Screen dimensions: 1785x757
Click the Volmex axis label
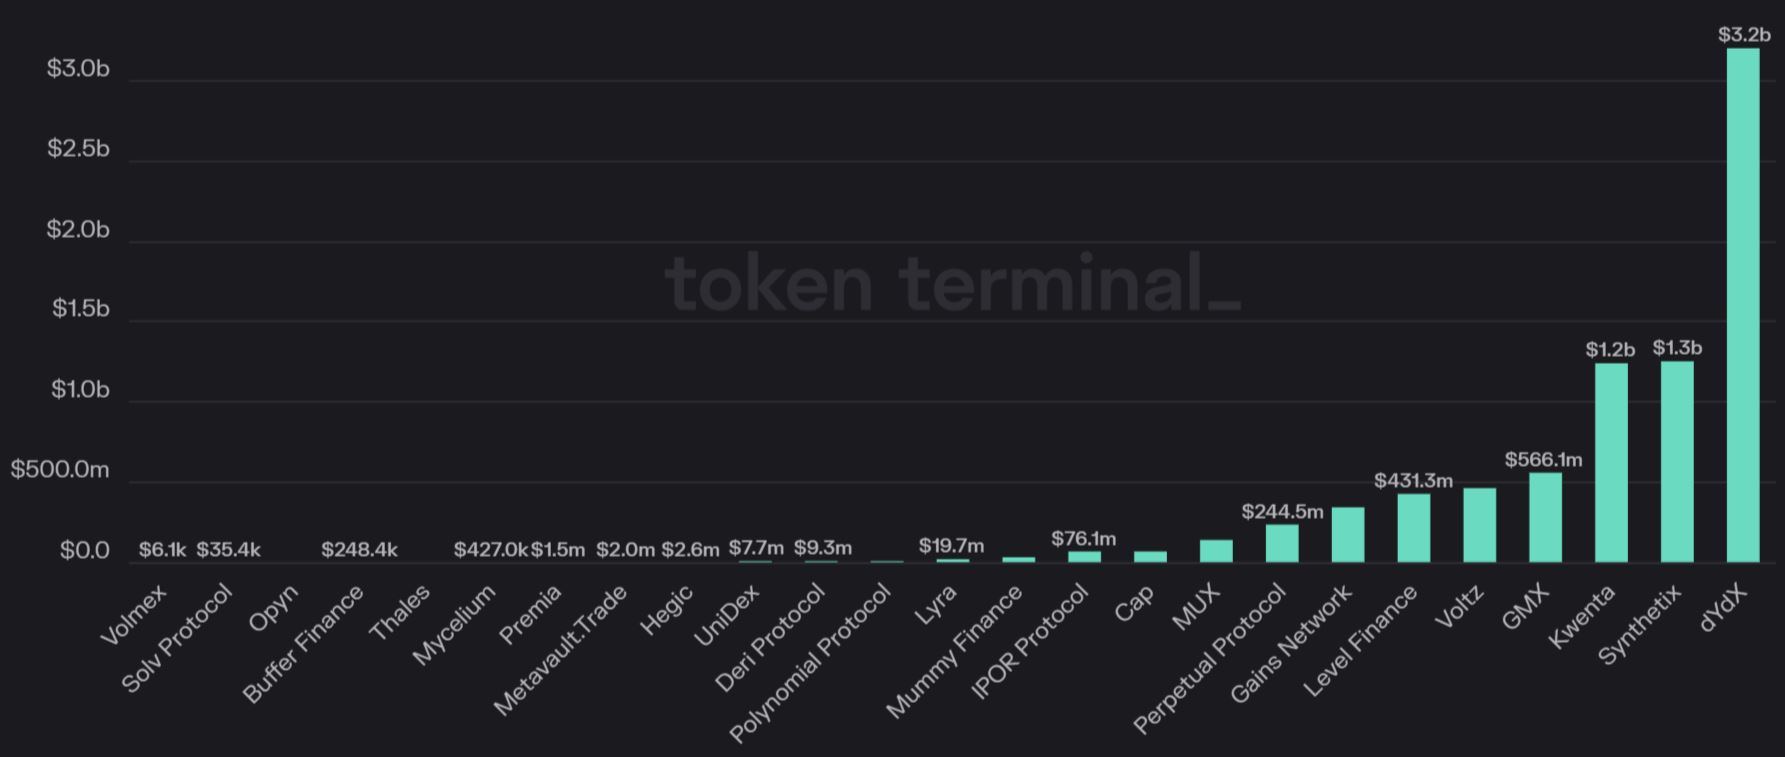point(135,615)
